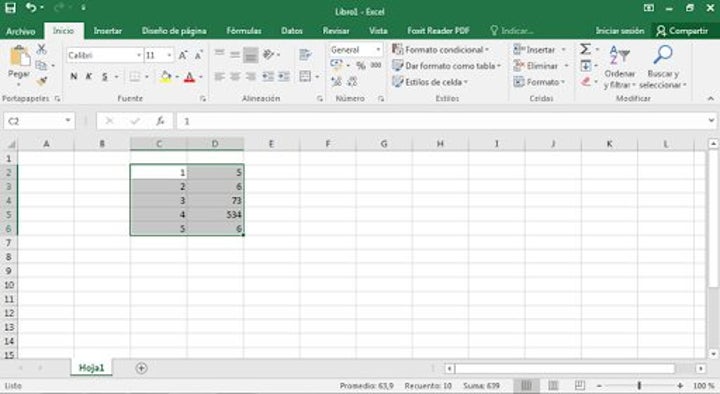Align text to middle of cell
This screenshot has height=394, width=720.
point(235,55)
